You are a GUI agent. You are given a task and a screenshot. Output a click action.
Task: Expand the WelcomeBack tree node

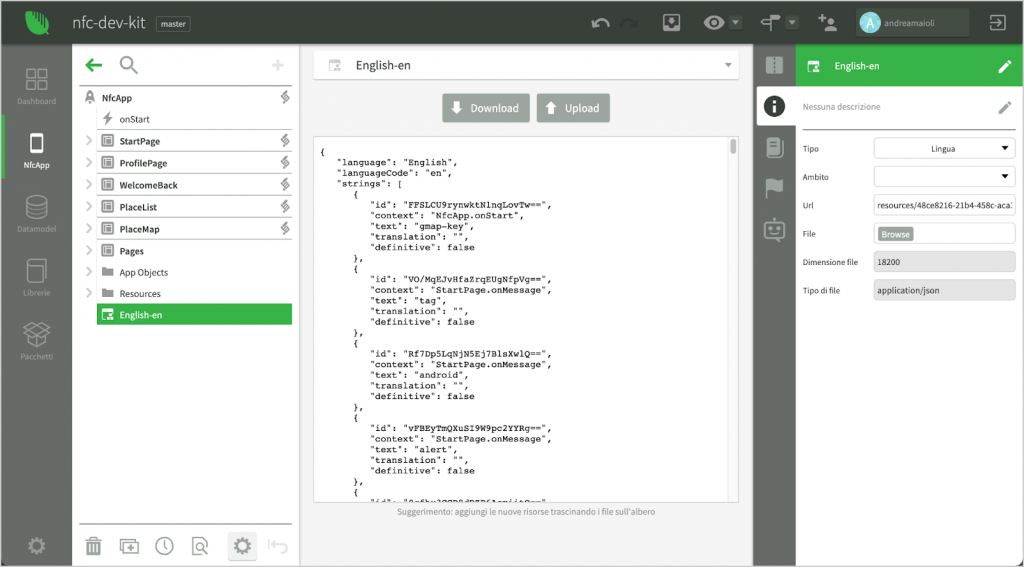pyautogui.click(x=89, y=184)
